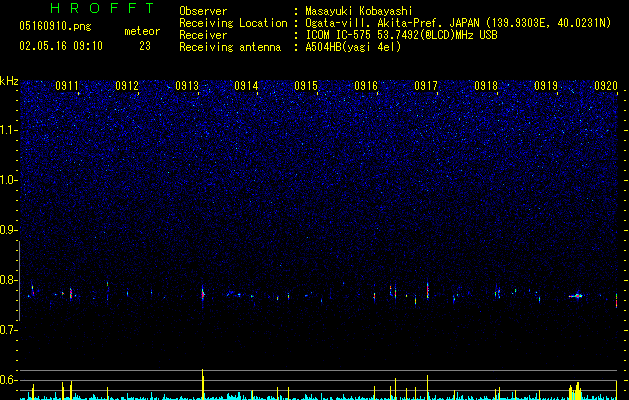Click the 0919 time marker

(546, 86)
